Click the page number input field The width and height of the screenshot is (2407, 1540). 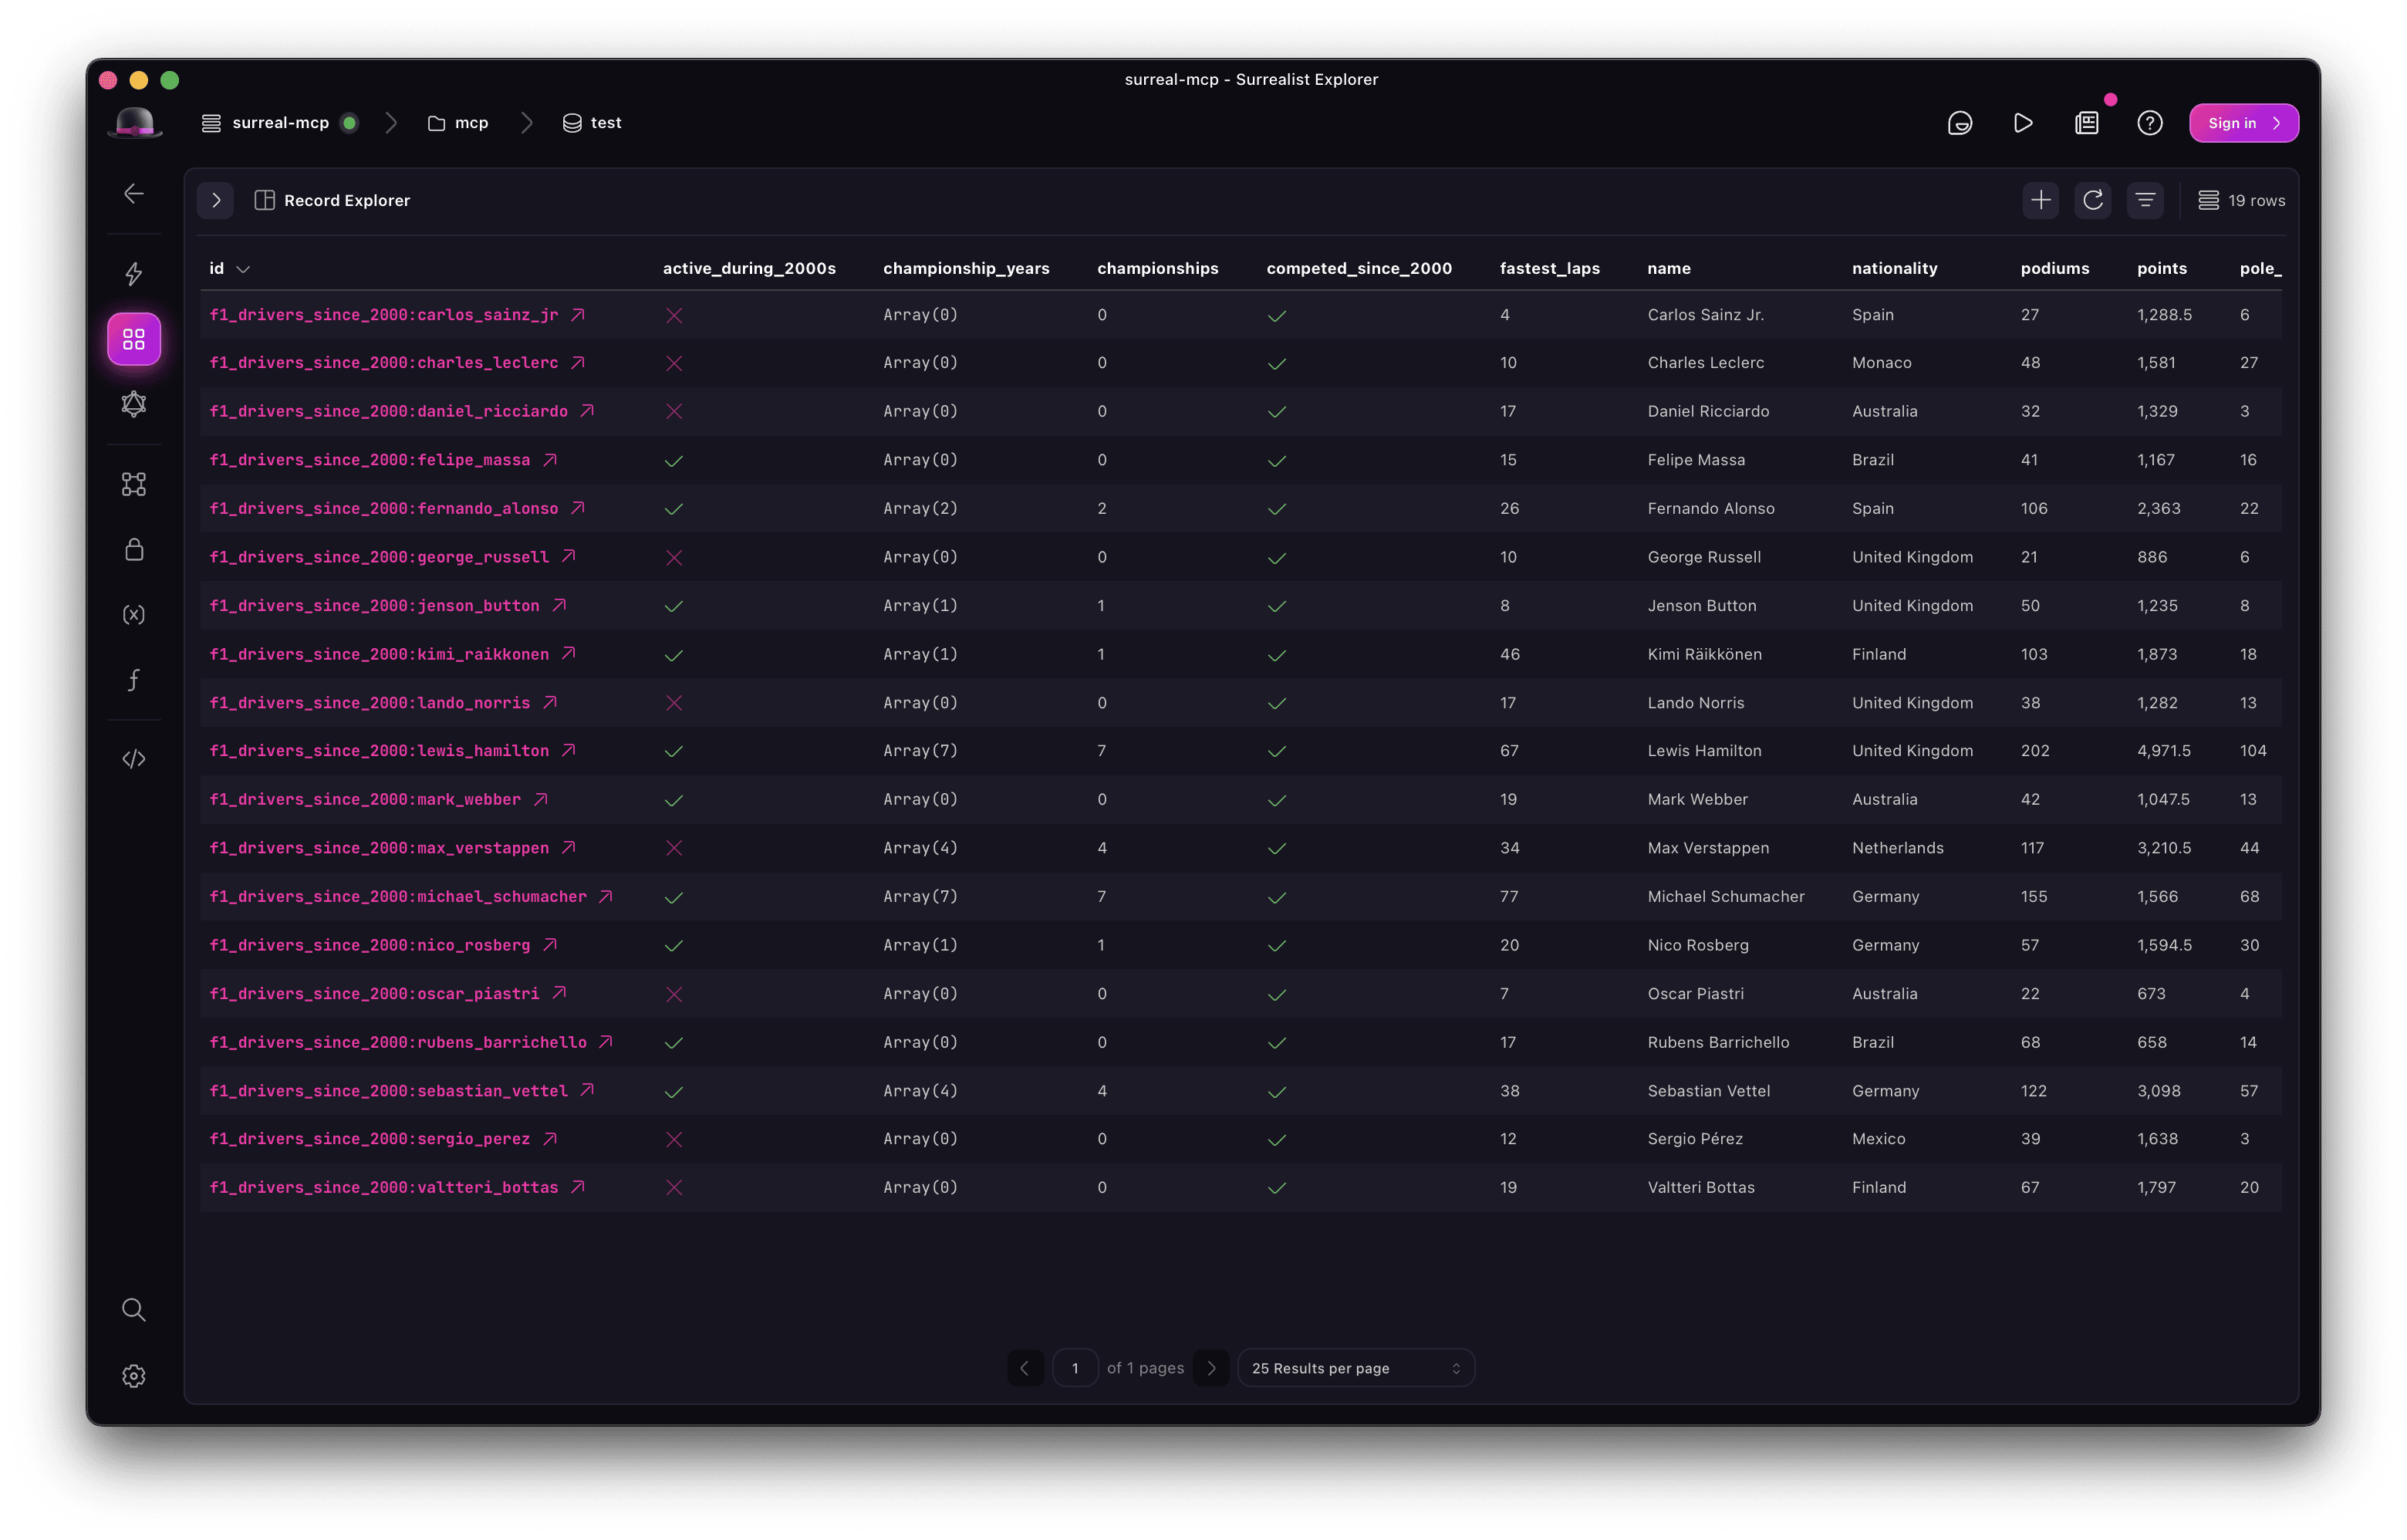(x=1075, y=1368)
